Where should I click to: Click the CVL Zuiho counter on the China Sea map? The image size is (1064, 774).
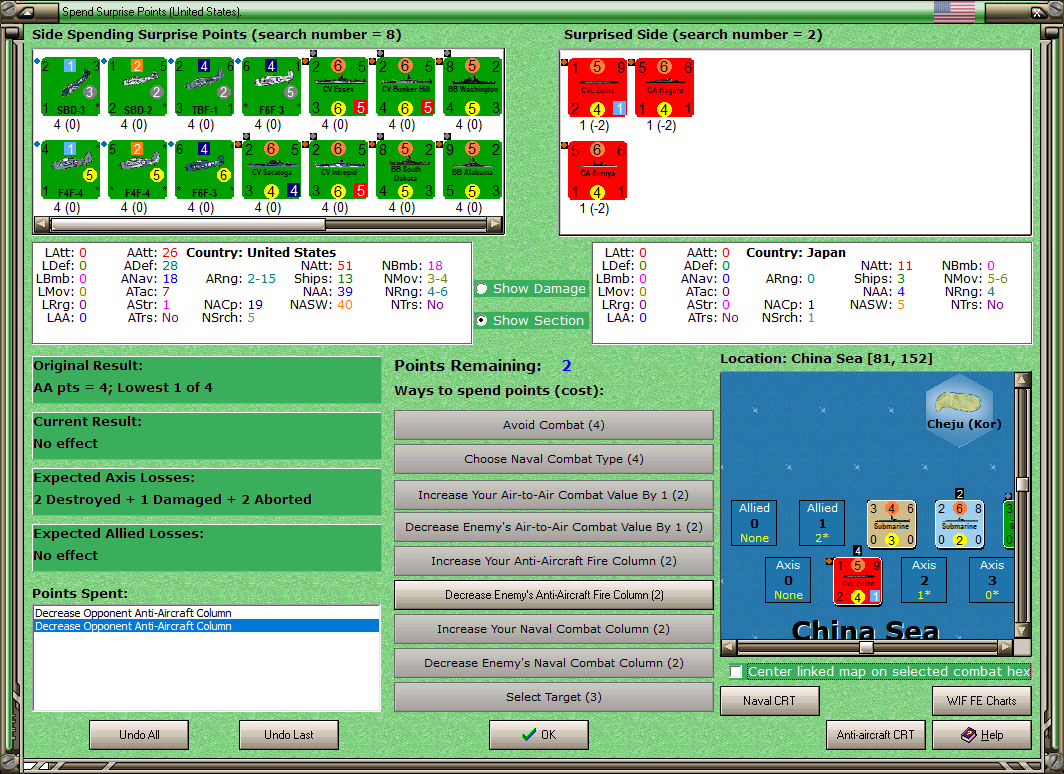pyautogui.click(x=858, y=581)
